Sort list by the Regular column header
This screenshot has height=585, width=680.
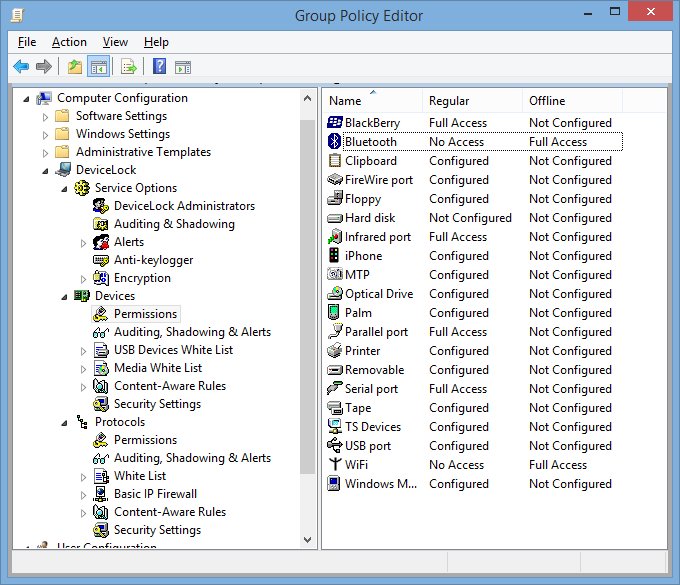pos(472,101)
